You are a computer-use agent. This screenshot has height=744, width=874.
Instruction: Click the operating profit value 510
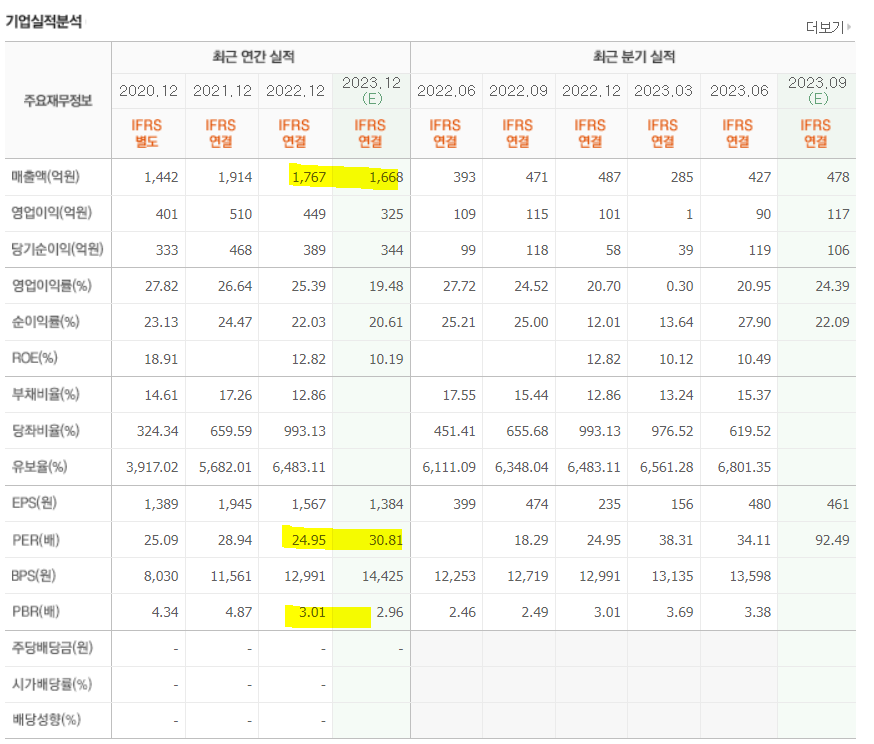pyautogui.click(x=241, y=214)
